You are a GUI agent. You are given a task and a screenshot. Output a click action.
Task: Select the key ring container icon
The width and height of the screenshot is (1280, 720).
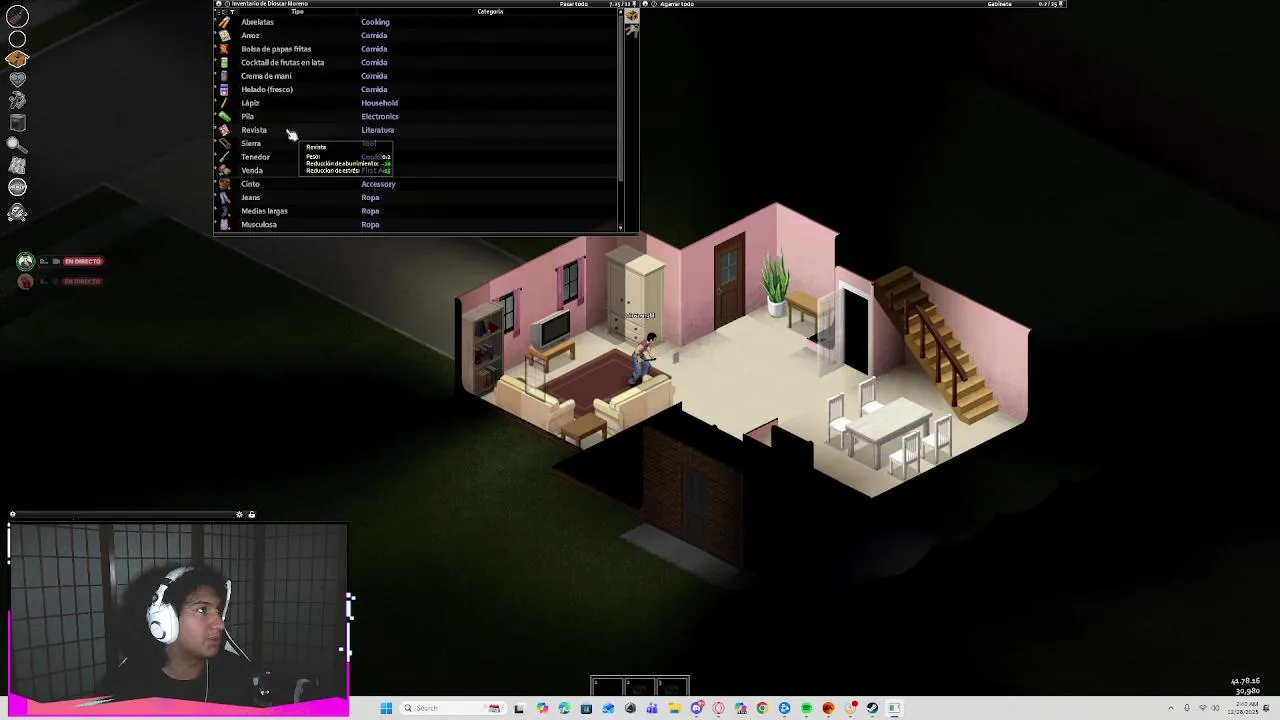click(x=632, y=31)
